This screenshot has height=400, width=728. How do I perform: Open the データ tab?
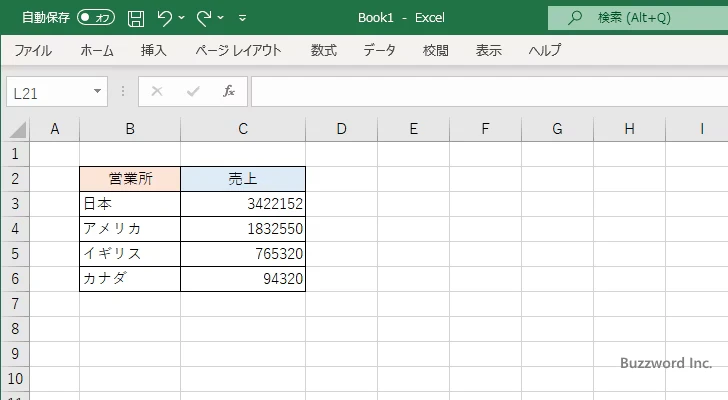point(379,50)
